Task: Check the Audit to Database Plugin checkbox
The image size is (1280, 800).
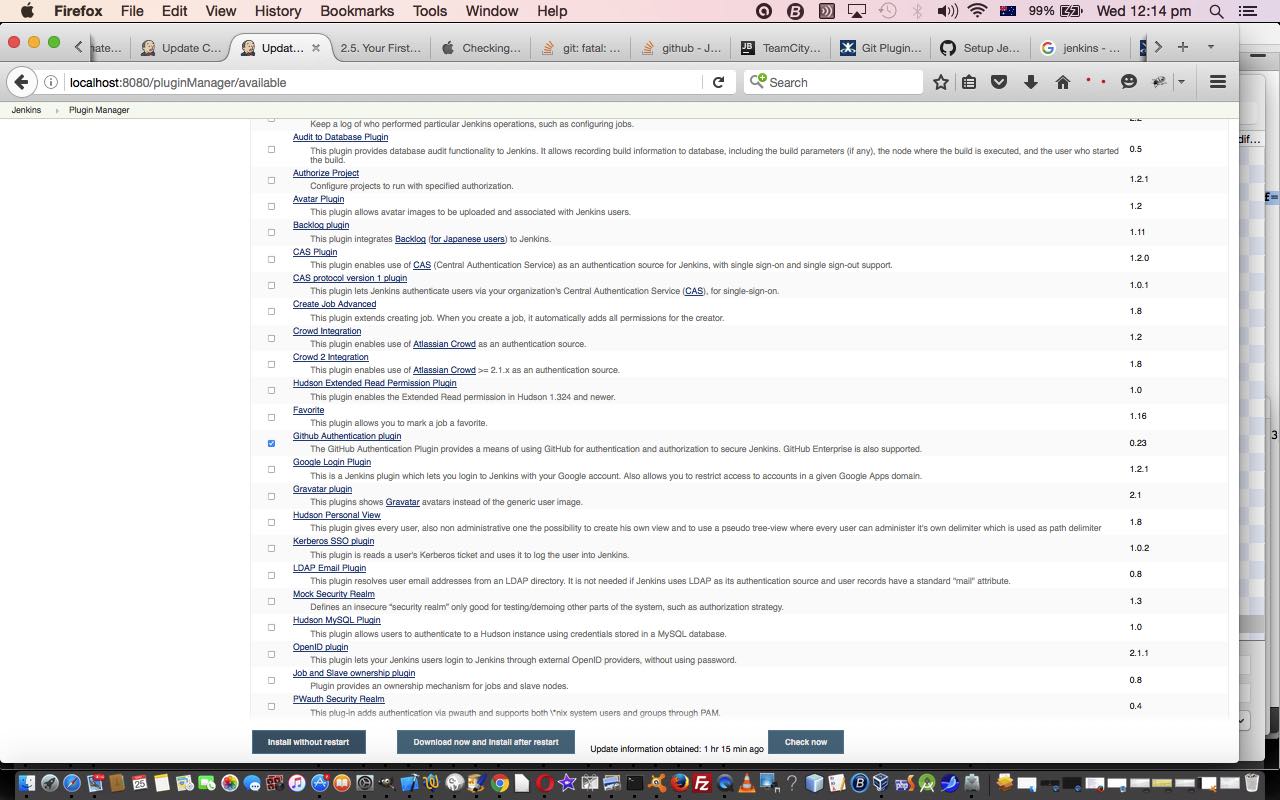Action: click(x=271, y=149)
